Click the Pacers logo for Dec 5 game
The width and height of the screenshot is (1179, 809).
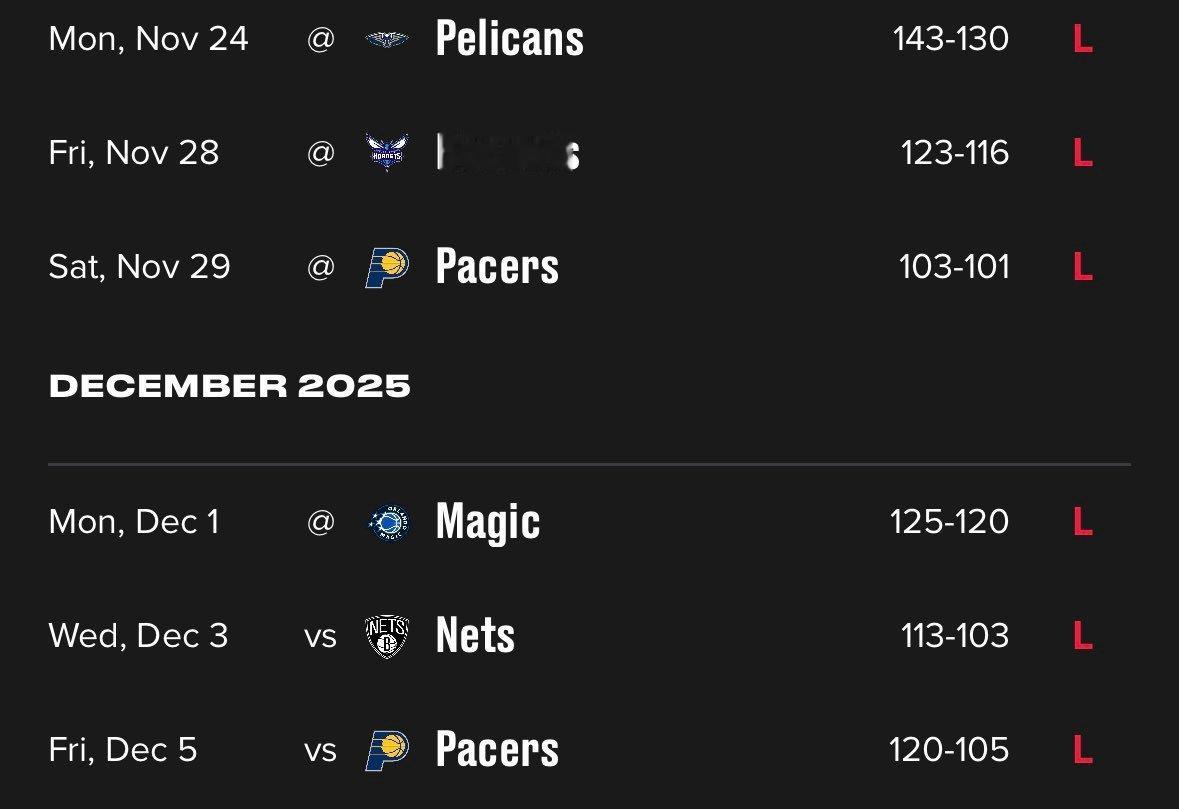pyautogui.click(x=387, y=750)
